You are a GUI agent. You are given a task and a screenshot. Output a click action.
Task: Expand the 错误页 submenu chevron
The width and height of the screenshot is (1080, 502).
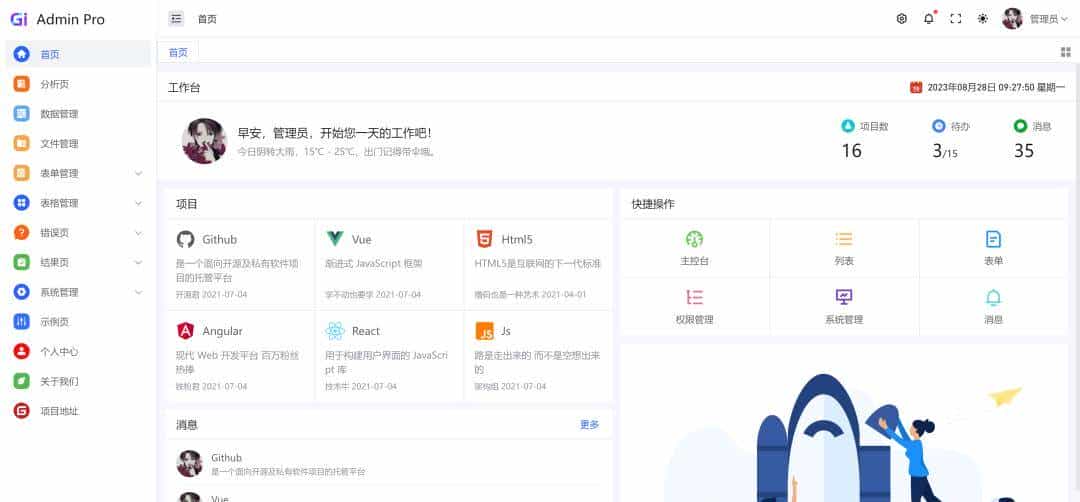click(x=138, y=233)
